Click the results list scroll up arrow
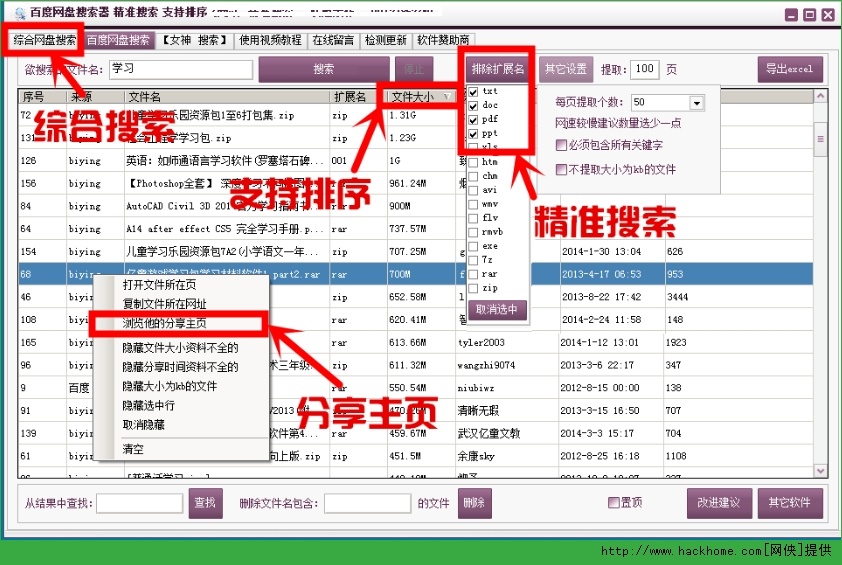 821,96
